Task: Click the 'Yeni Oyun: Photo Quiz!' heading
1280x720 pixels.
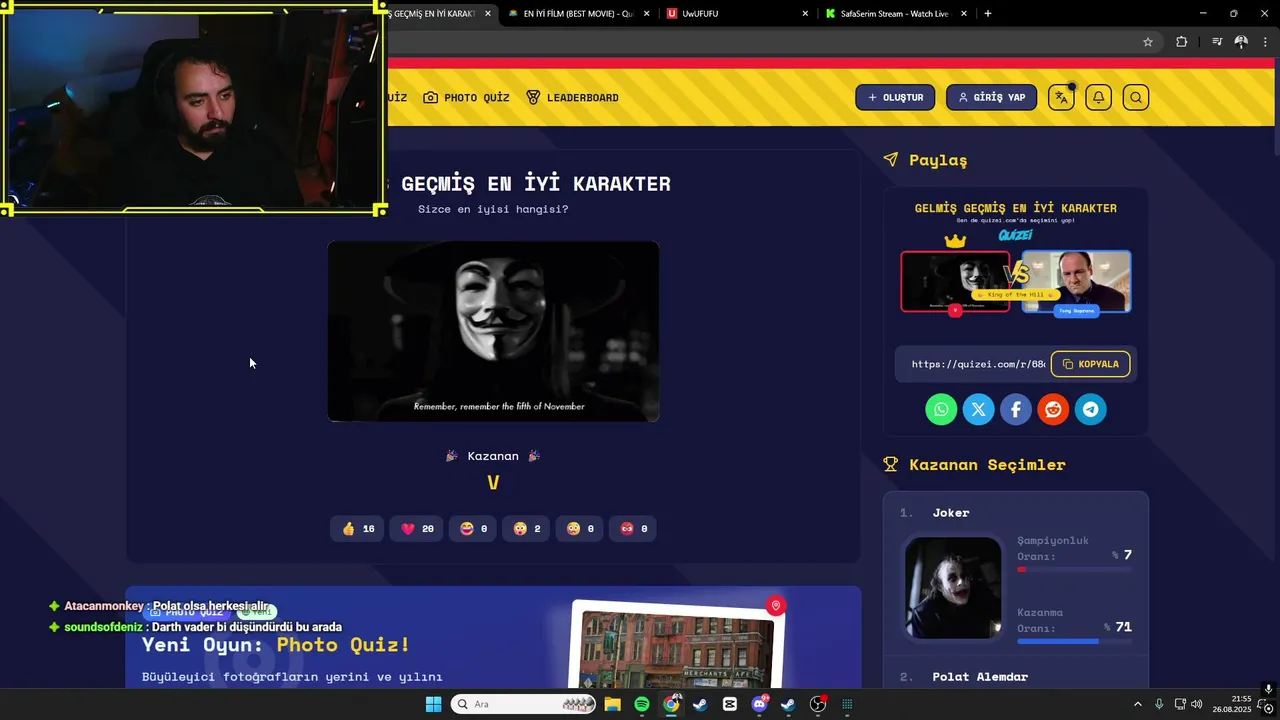Action: coord(276,645)
